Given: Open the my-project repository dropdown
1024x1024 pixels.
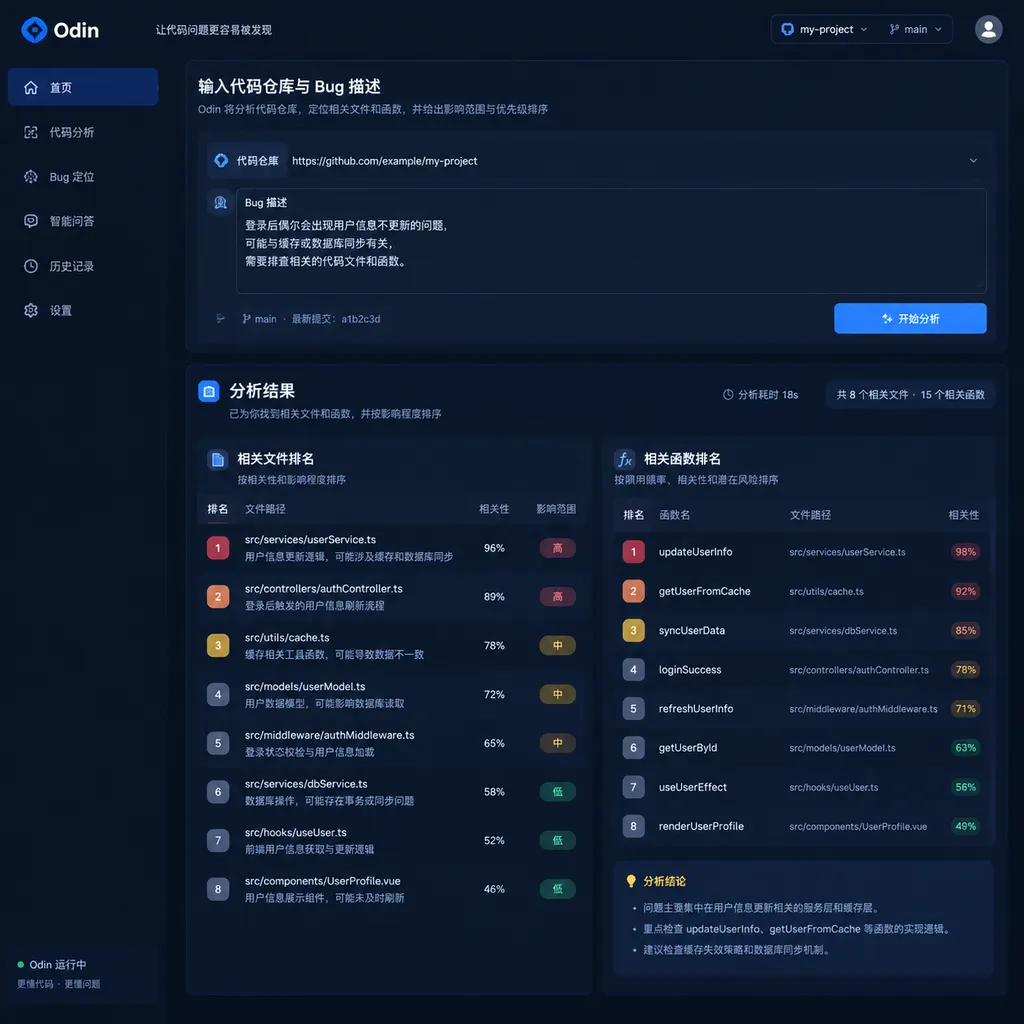Looking at the screenshot, I should point(825,29).
